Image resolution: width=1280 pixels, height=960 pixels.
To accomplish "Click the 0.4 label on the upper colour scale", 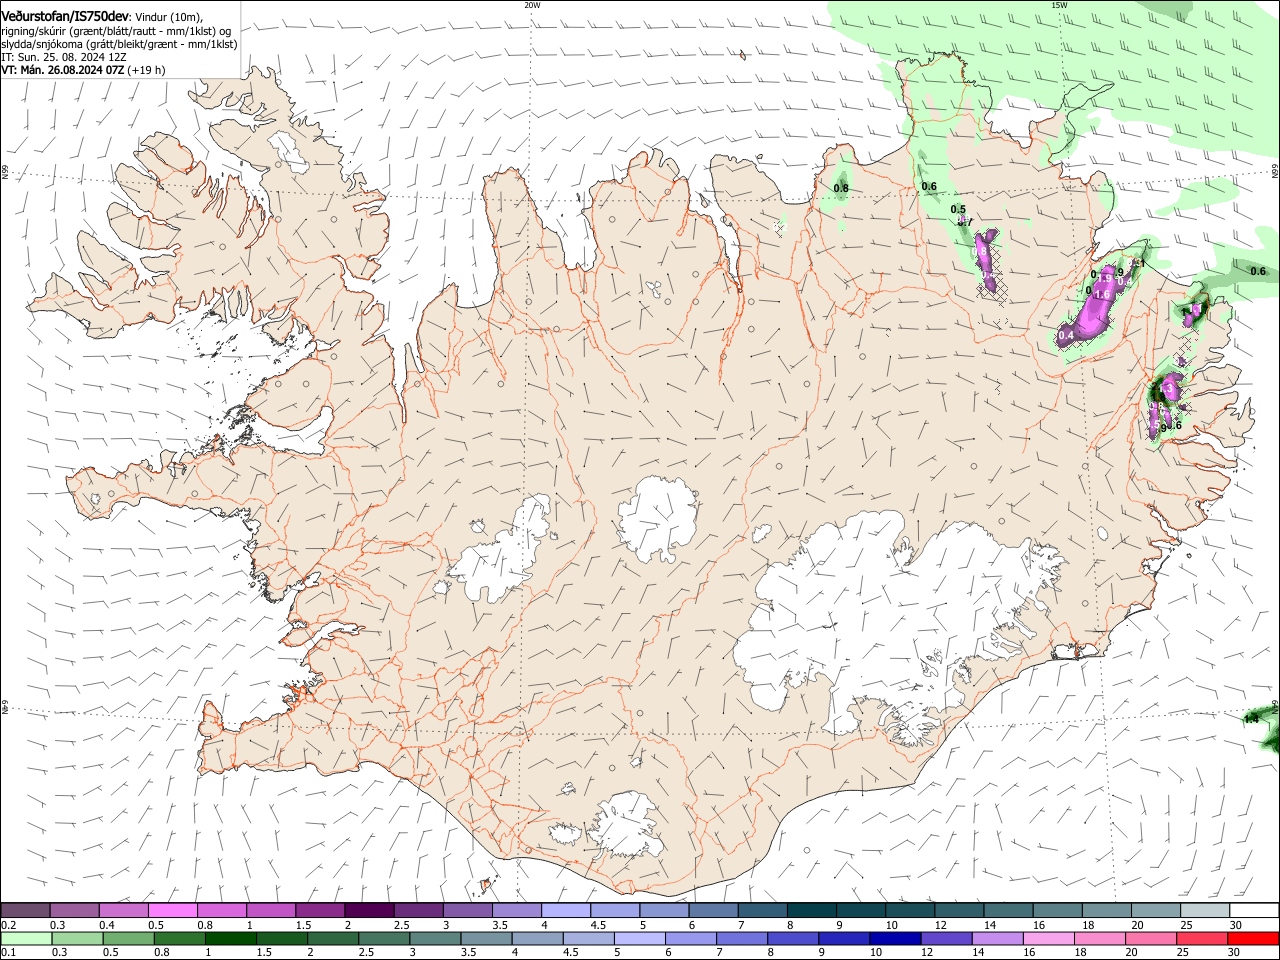I will pos(107,925).
